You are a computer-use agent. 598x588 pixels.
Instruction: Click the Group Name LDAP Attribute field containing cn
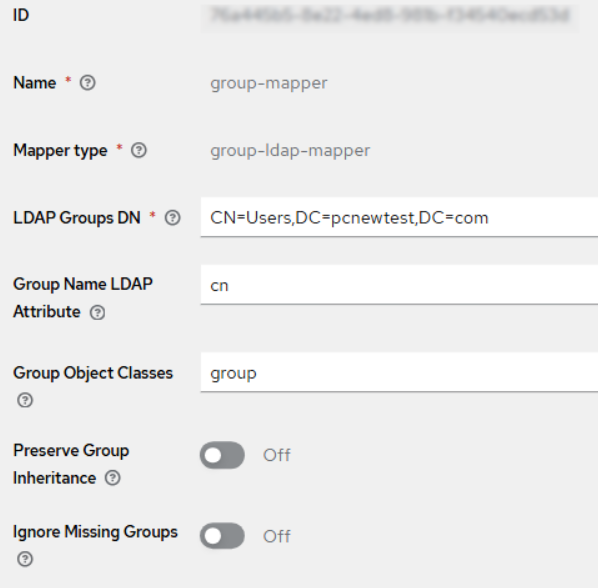click(399, 285)
